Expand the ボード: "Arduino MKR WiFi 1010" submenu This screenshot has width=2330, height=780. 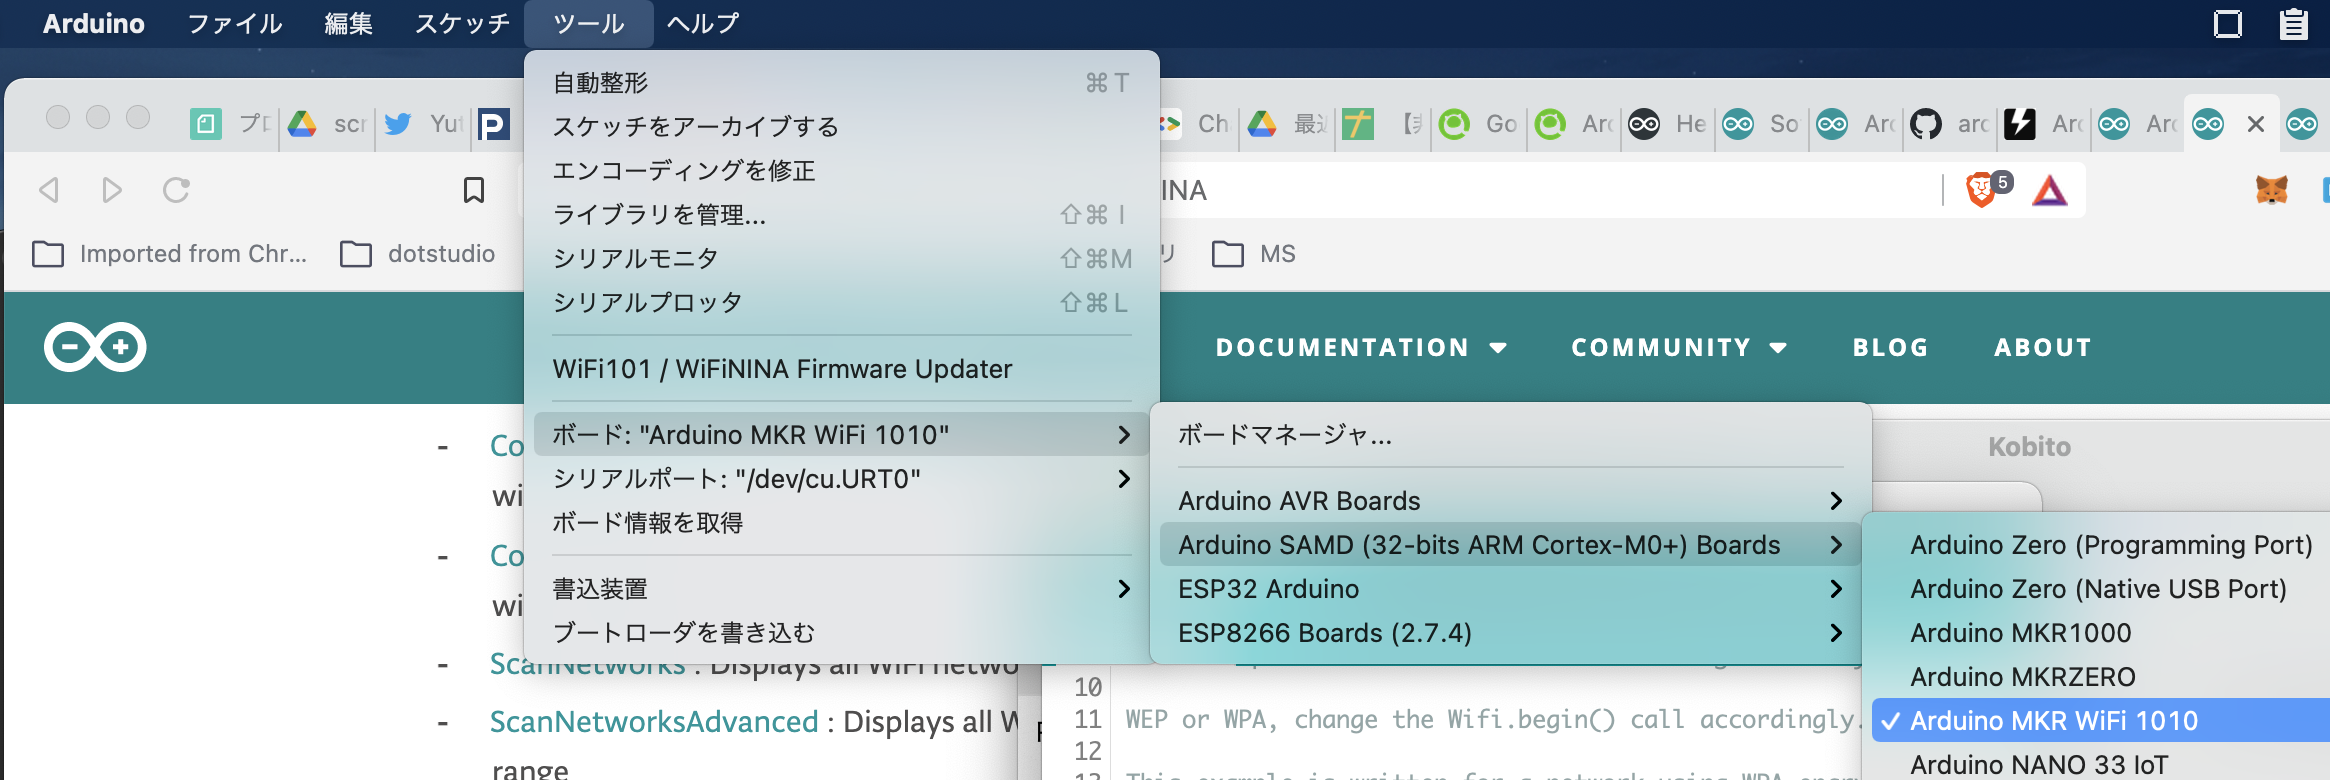click(841, 435)
